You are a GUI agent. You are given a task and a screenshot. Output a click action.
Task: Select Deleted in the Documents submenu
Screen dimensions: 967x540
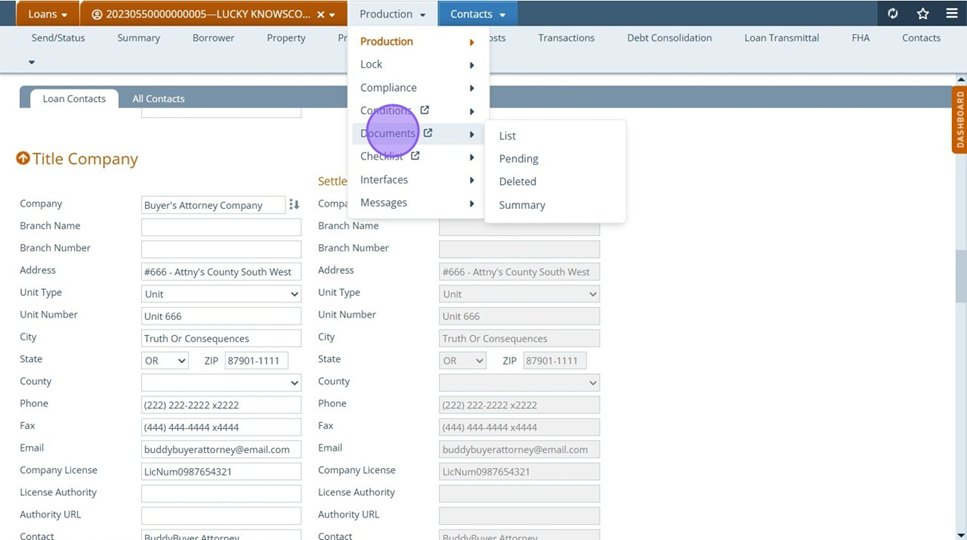[x=517, y=182]
